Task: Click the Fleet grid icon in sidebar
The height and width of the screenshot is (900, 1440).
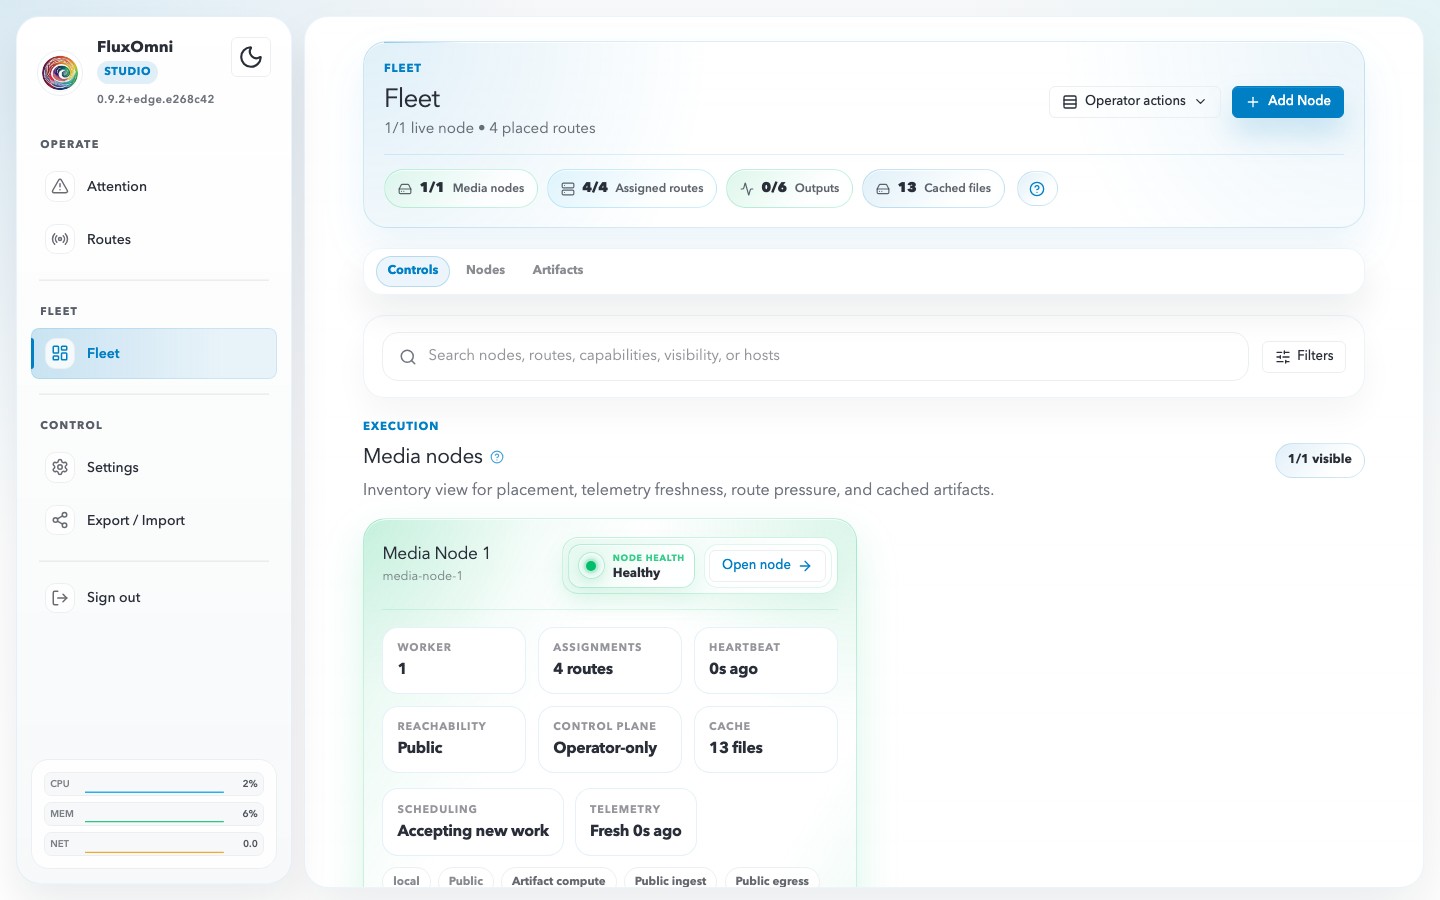Action: click(60, 353)
